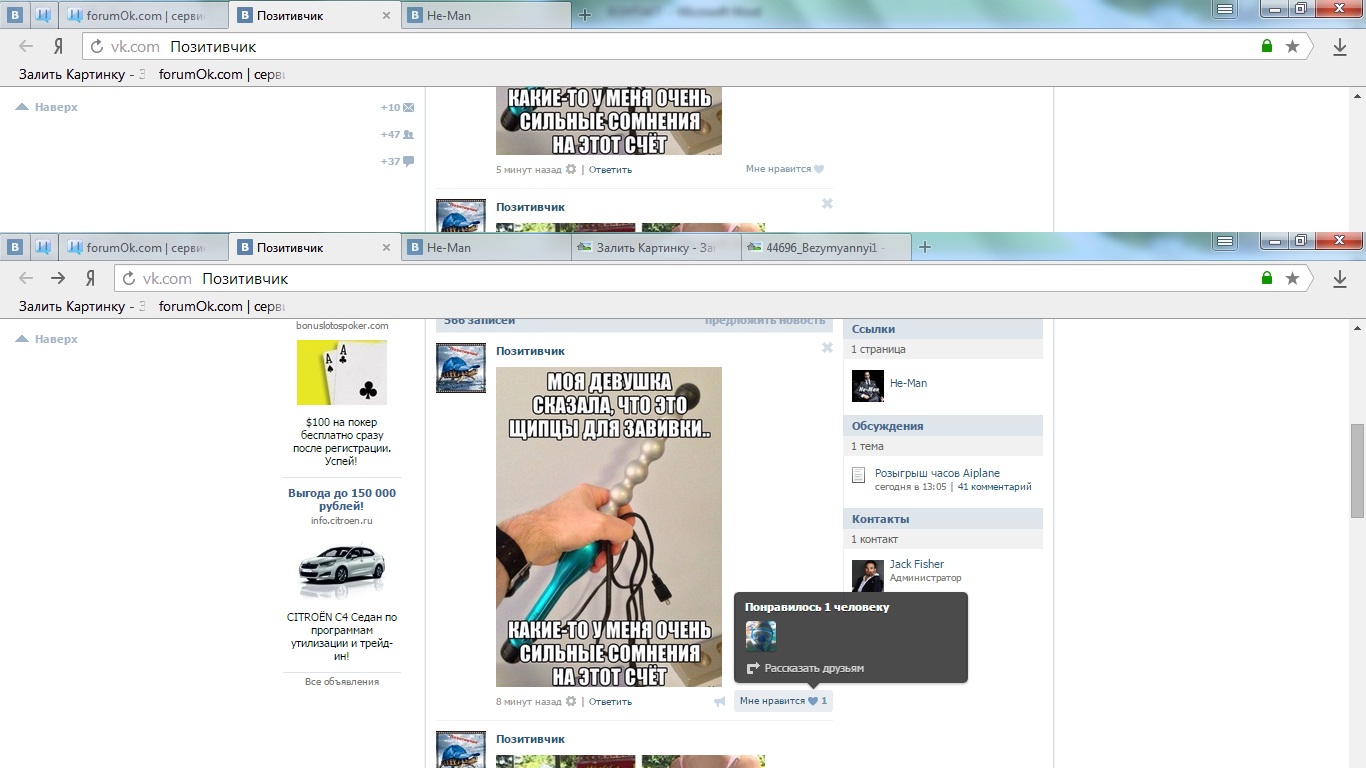Open the 44696_Bezymyannyi1 tab
Screen dimensions: 1366x768
coord(825,247)
